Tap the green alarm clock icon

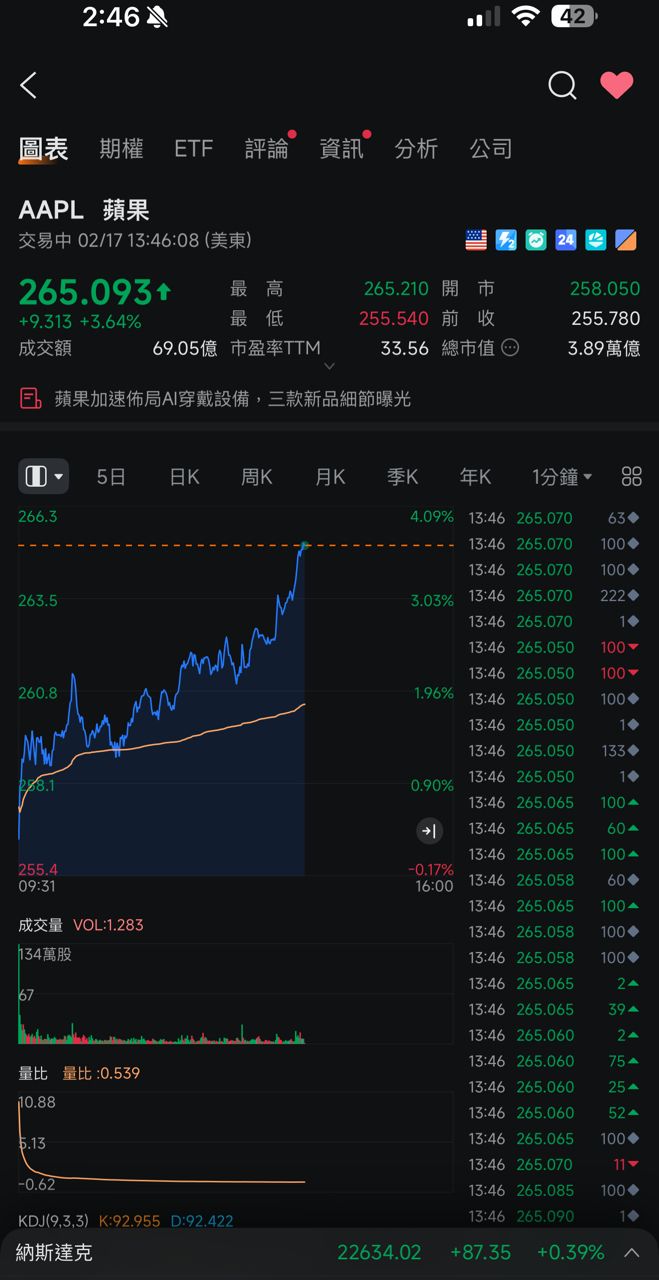point(536,240)
